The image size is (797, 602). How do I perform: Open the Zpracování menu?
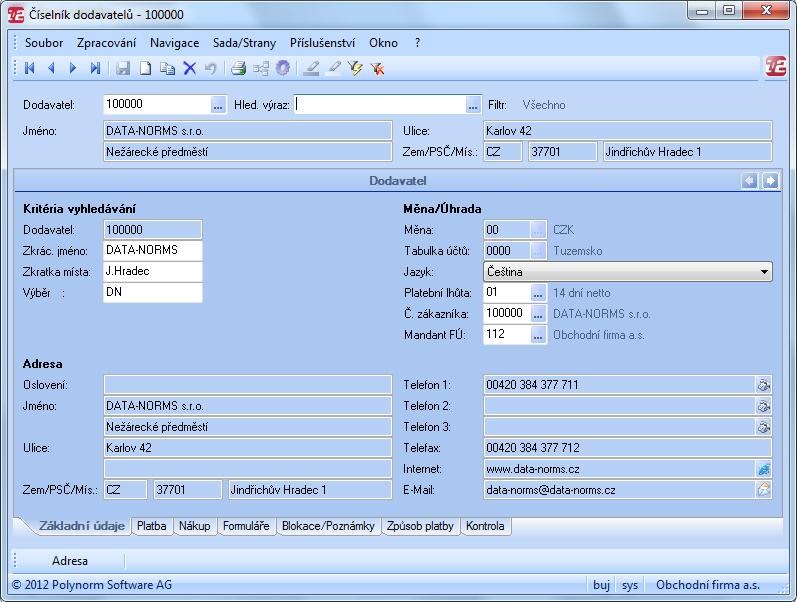(106, 43)
